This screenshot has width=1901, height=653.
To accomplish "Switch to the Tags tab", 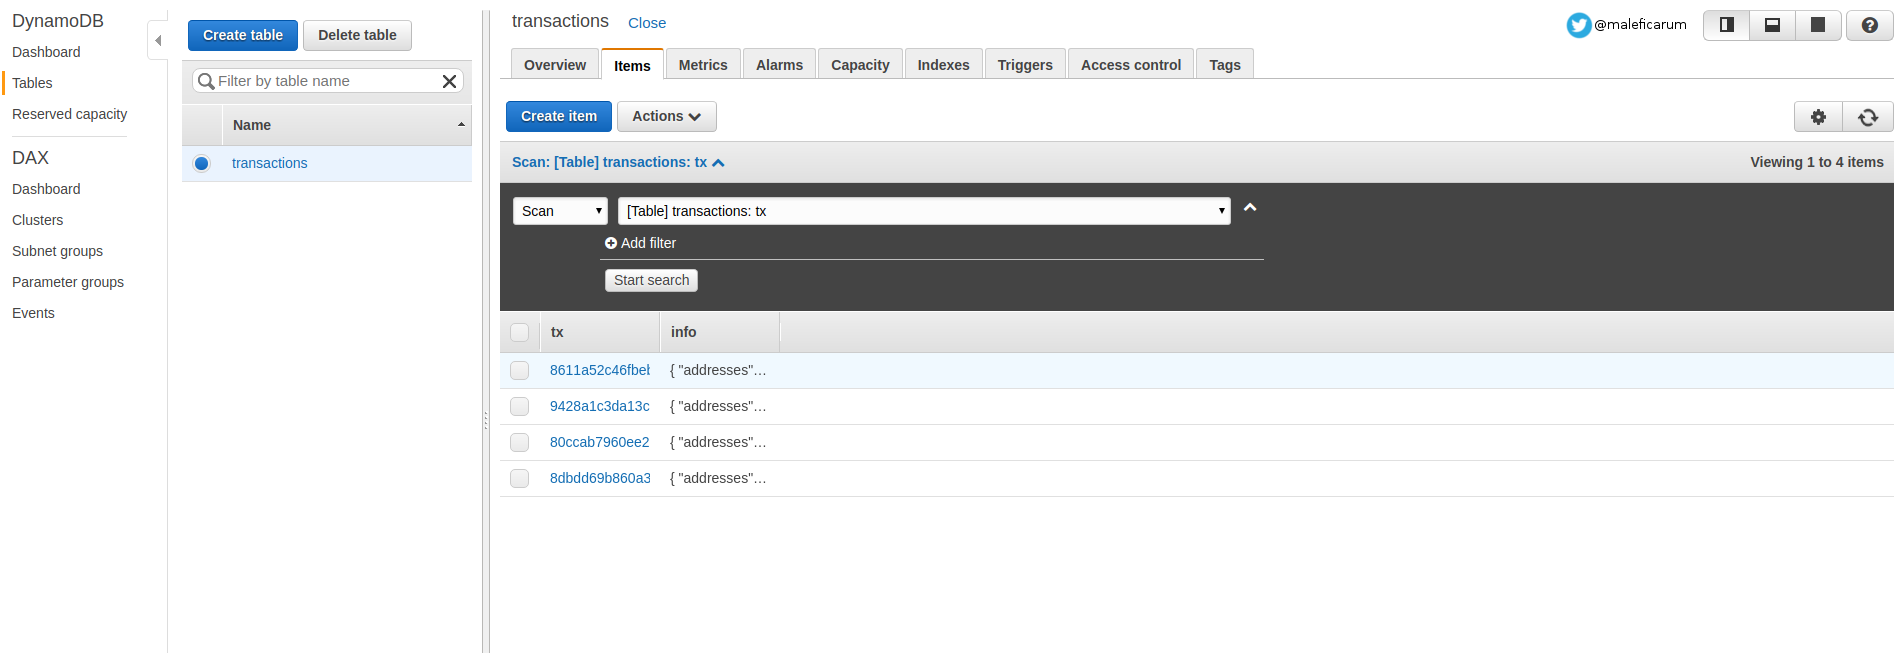I will (1225, 65).
